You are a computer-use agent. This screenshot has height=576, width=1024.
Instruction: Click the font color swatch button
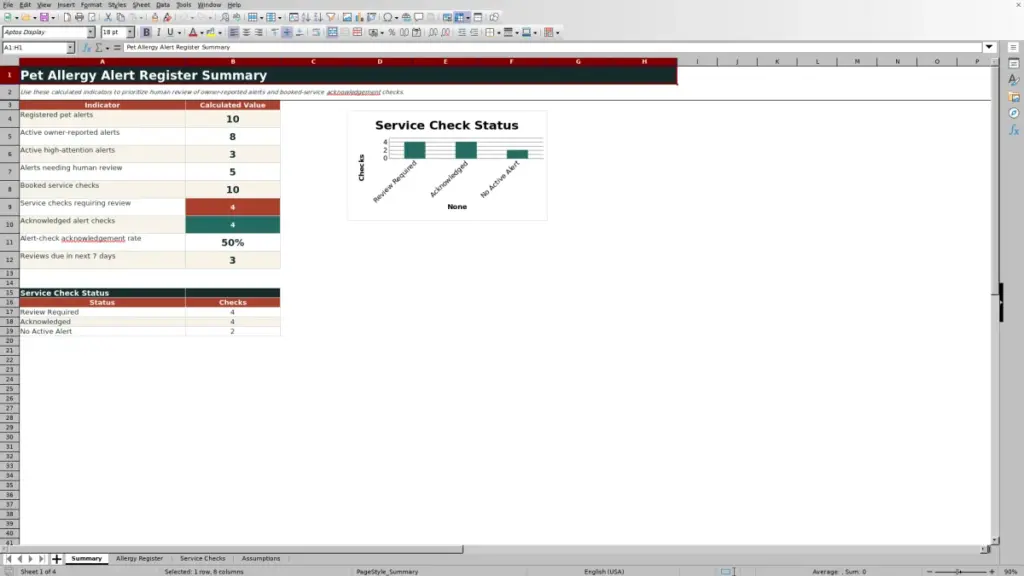193,32
